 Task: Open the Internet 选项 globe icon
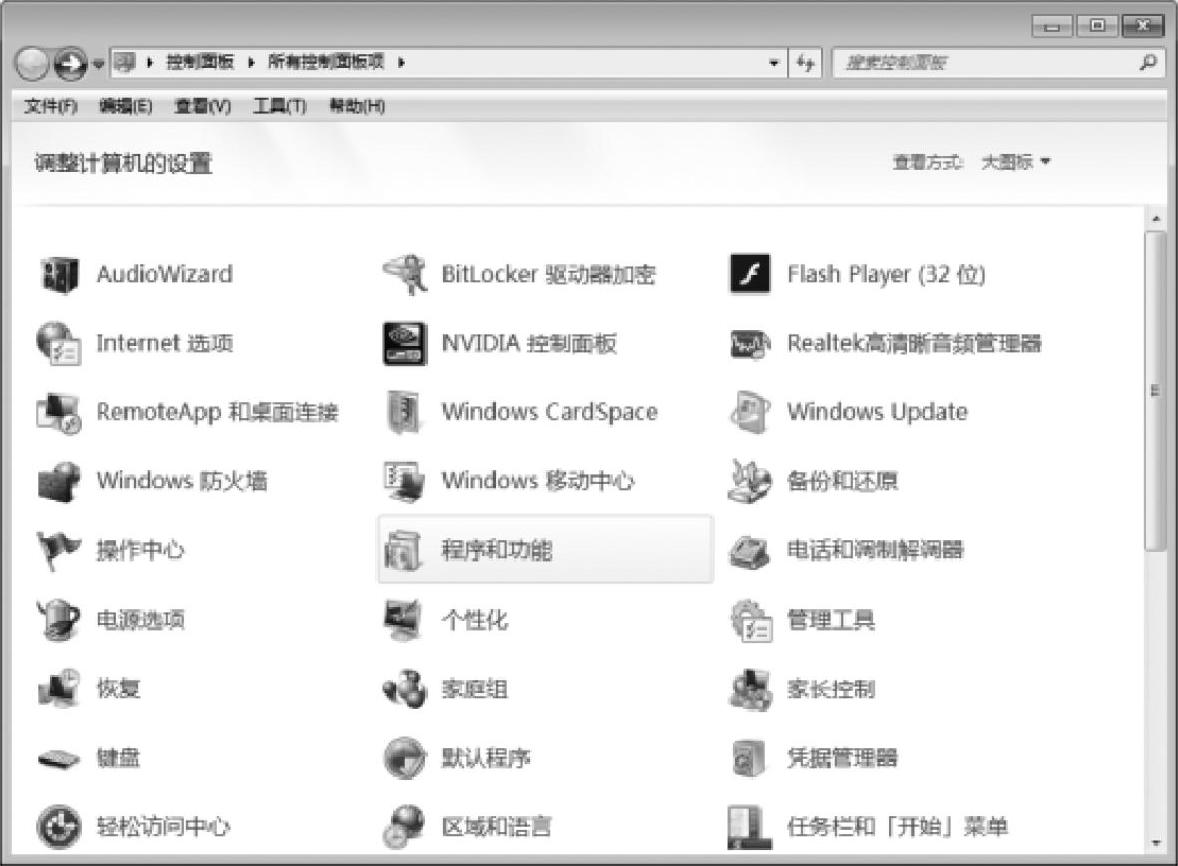[59, 343]
